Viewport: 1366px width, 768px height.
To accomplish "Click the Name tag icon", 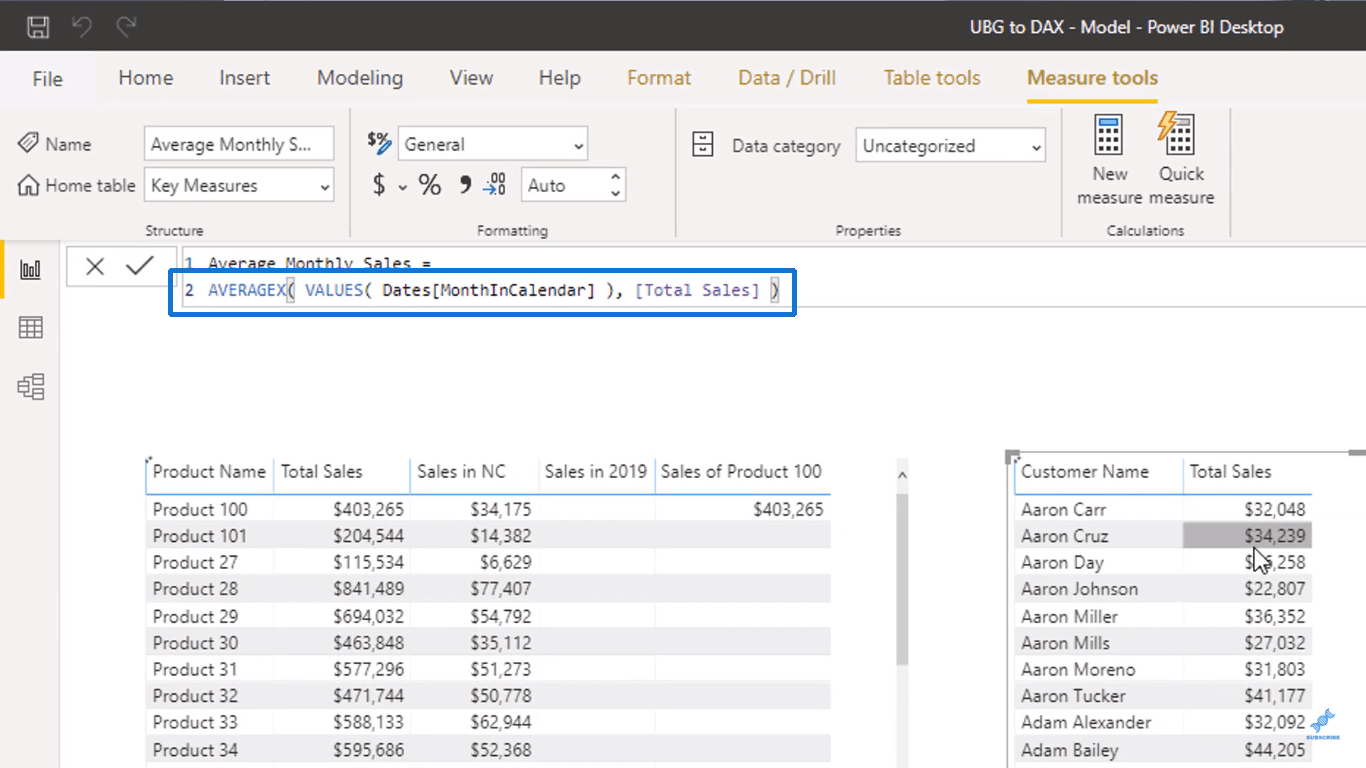I will 29,144.
